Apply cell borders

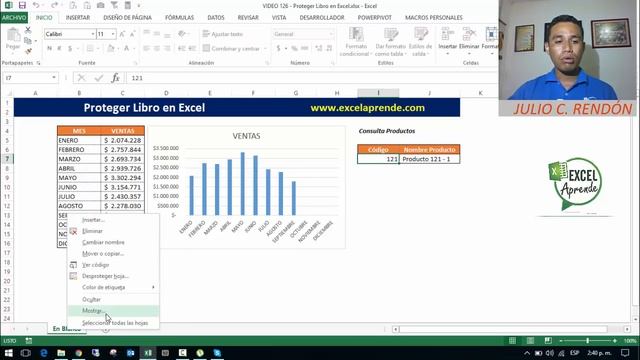click(90, 49)
